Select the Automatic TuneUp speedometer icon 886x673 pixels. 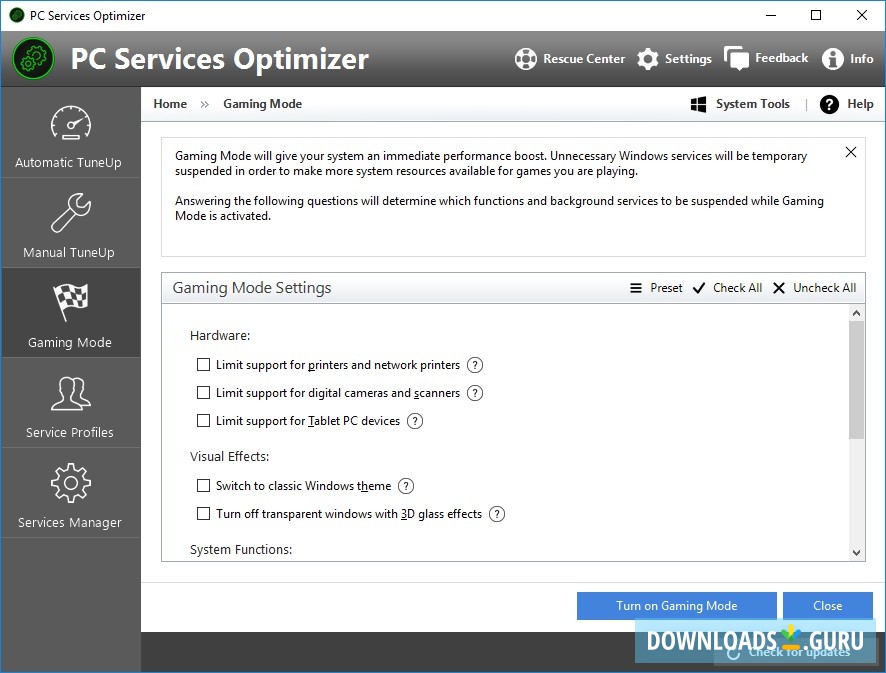[x=71, y=123]
